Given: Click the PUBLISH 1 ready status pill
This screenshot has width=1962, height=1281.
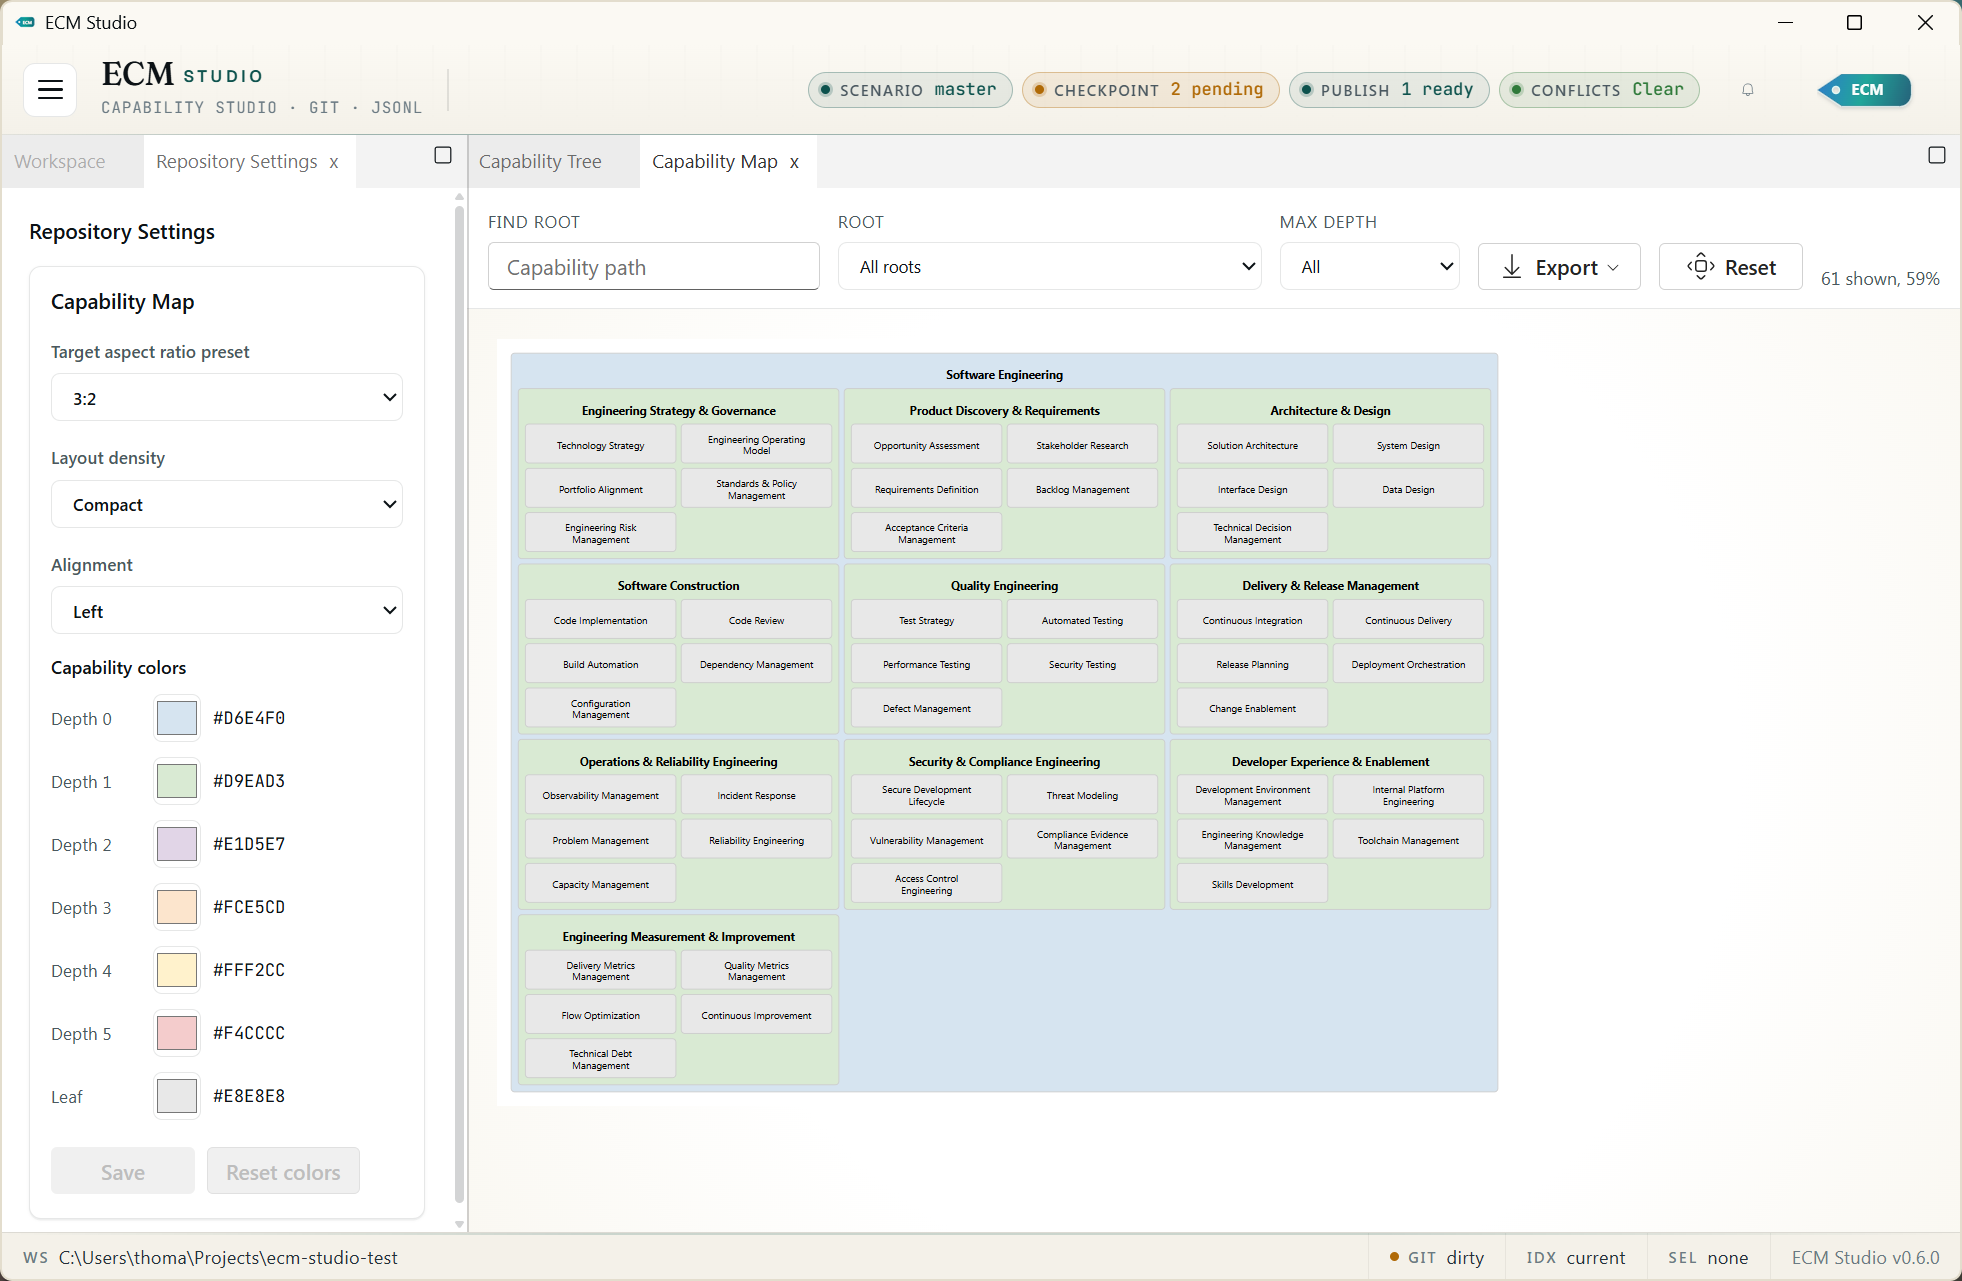Looking at the screenshot, I should (1389, 89).
